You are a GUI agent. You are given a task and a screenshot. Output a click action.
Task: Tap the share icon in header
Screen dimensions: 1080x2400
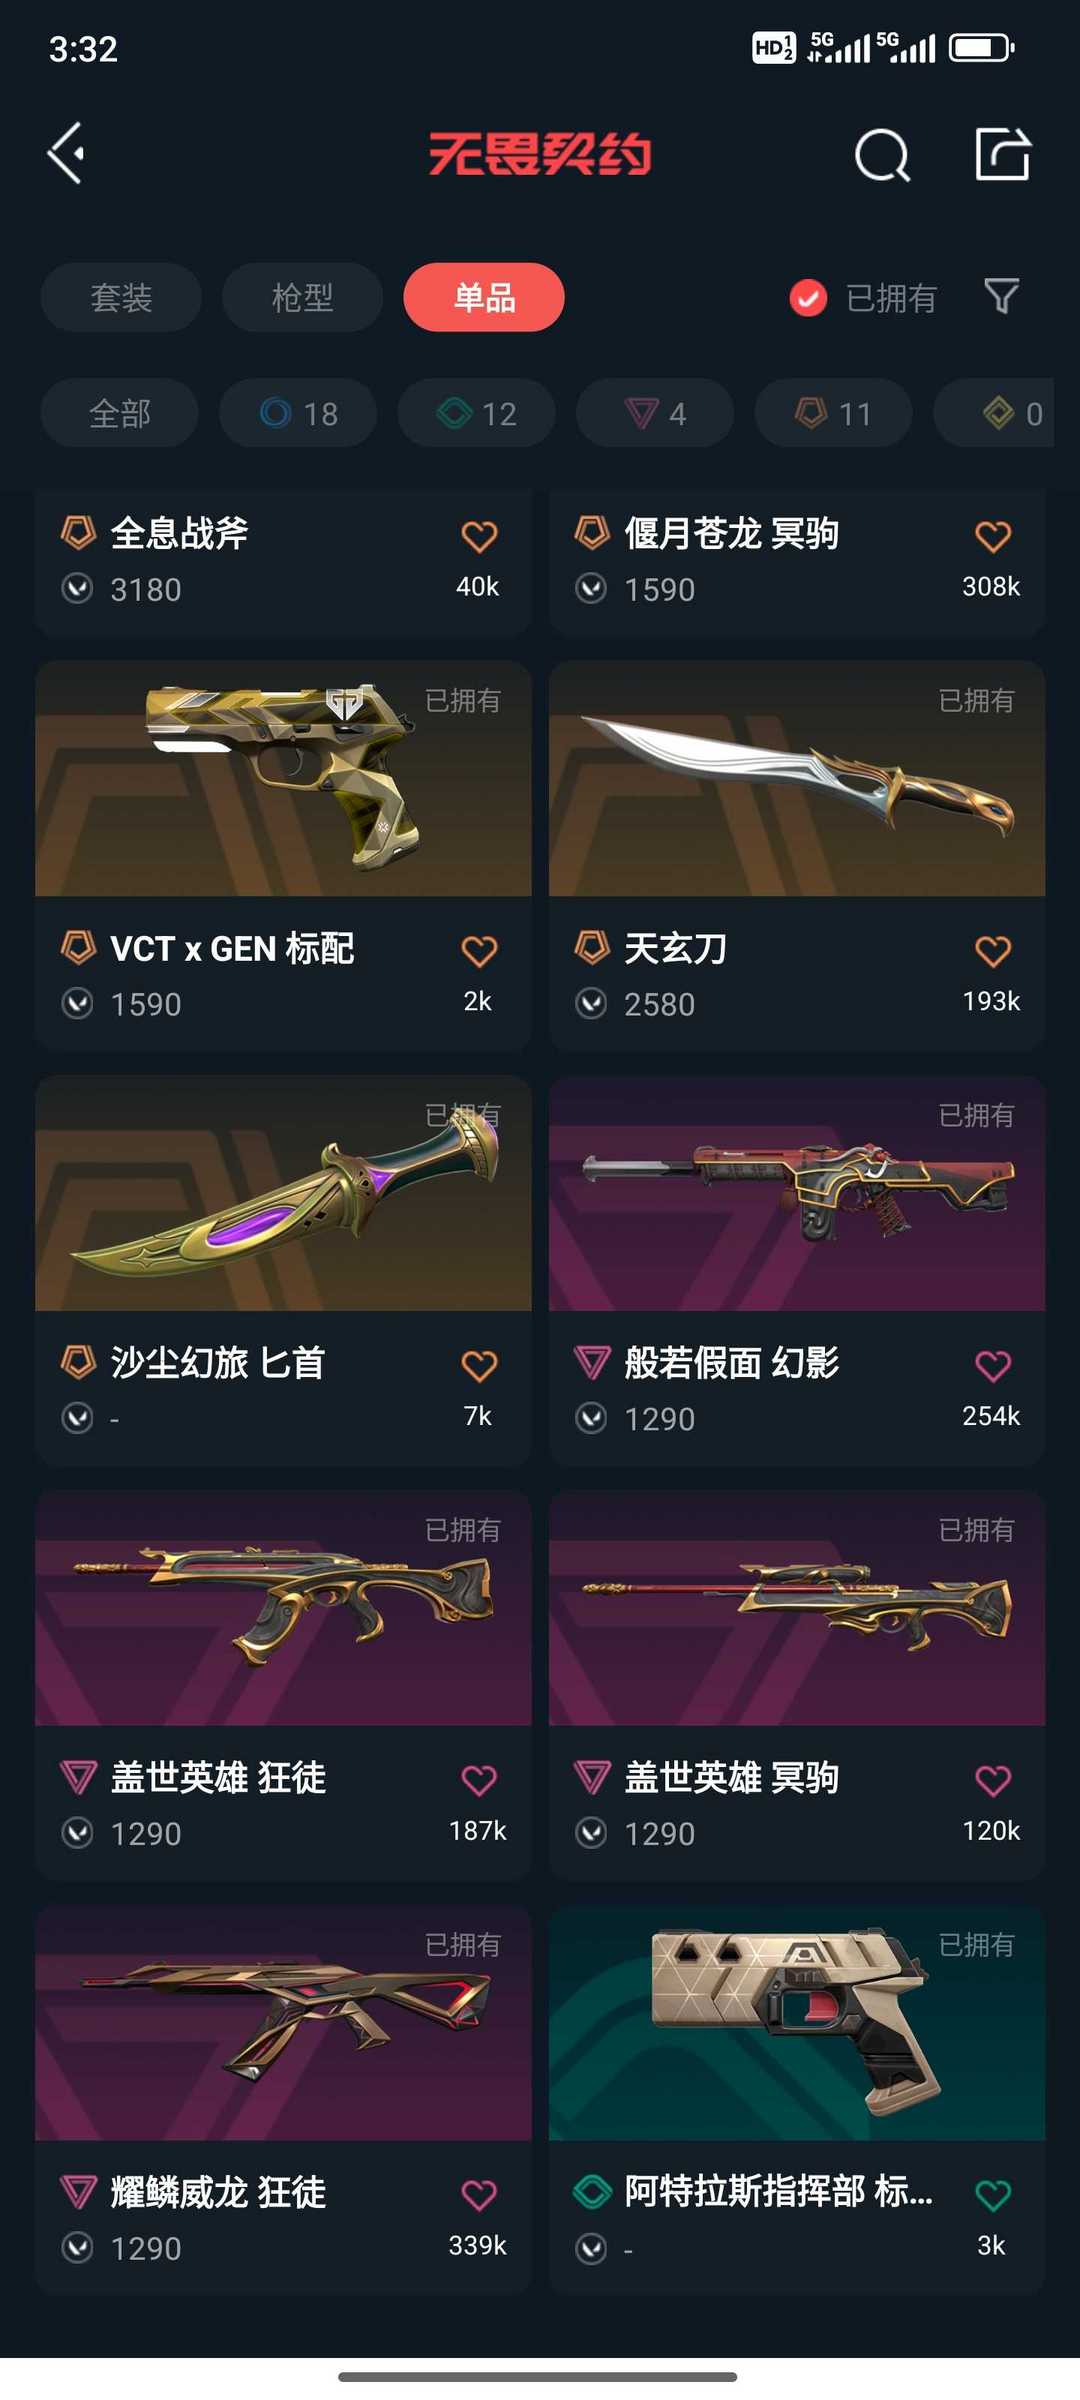[1002, 154]
